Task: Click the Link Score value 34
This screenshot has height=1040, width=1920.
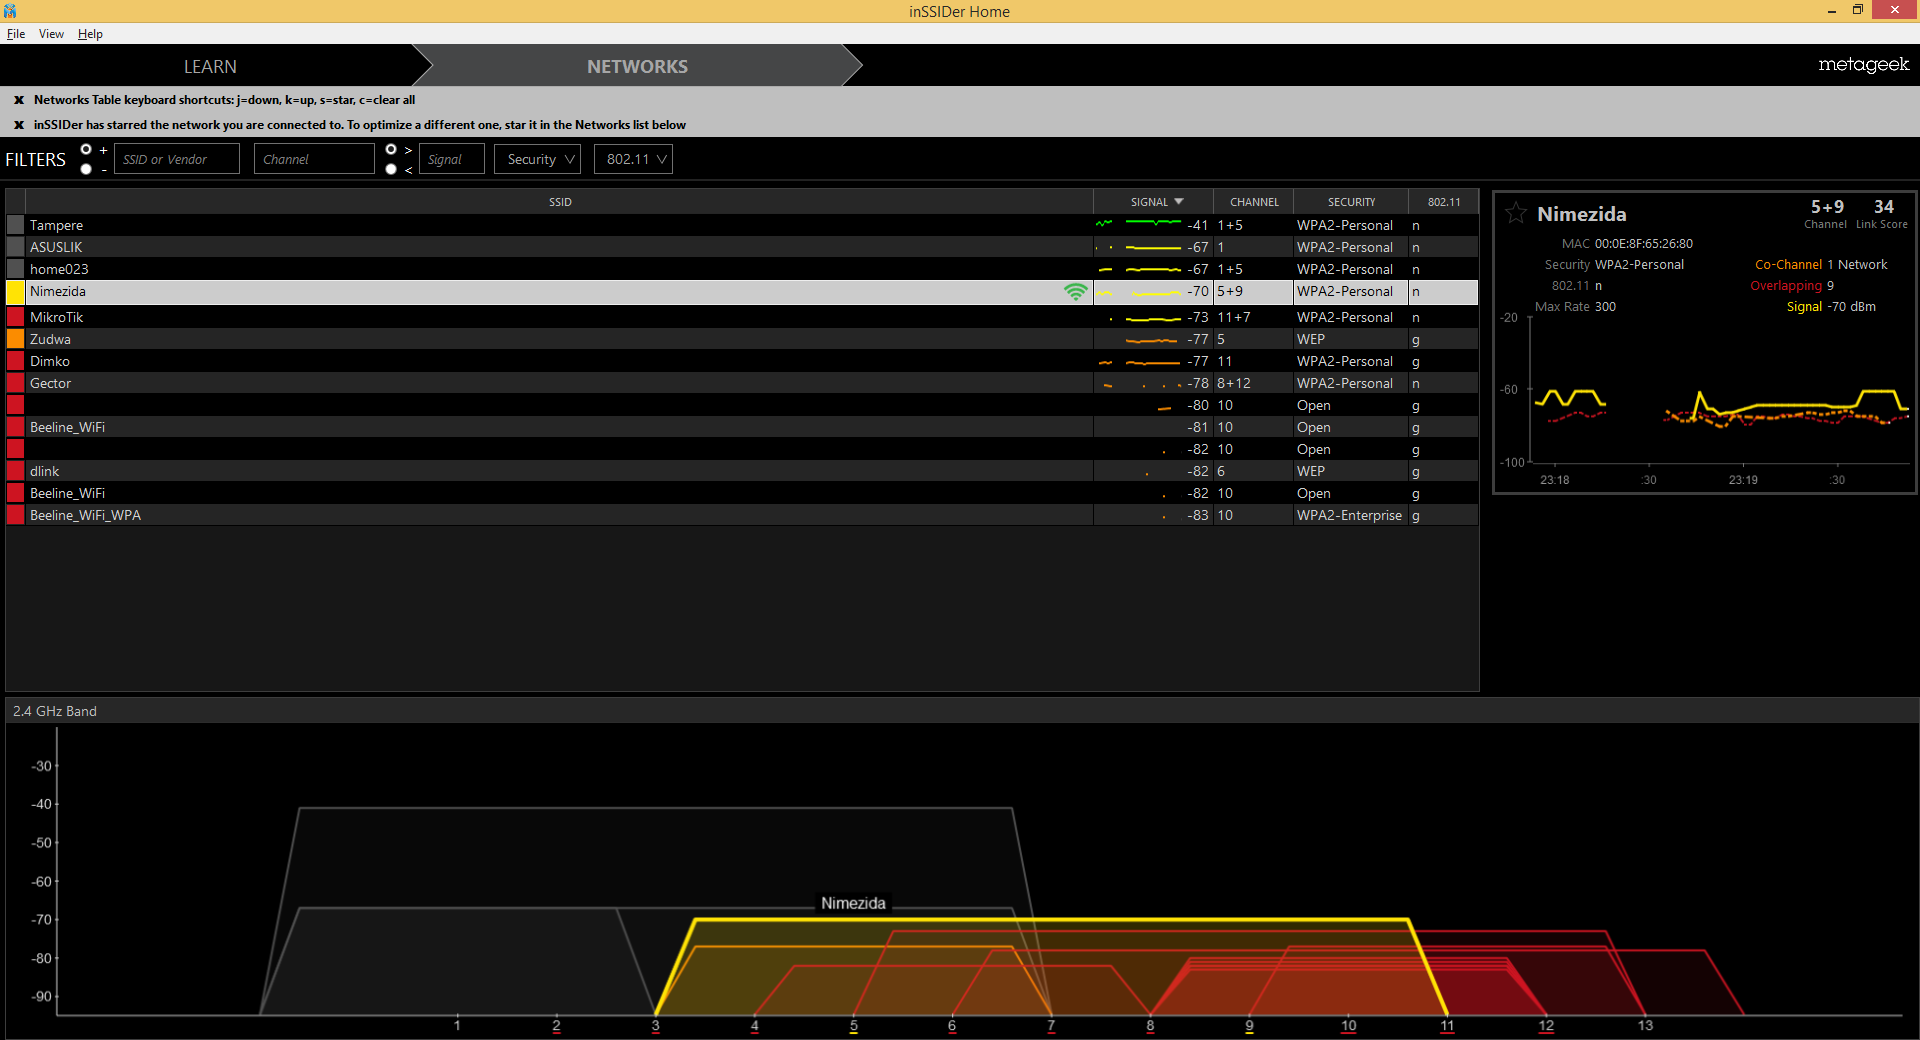Action: pos(1883,207)
